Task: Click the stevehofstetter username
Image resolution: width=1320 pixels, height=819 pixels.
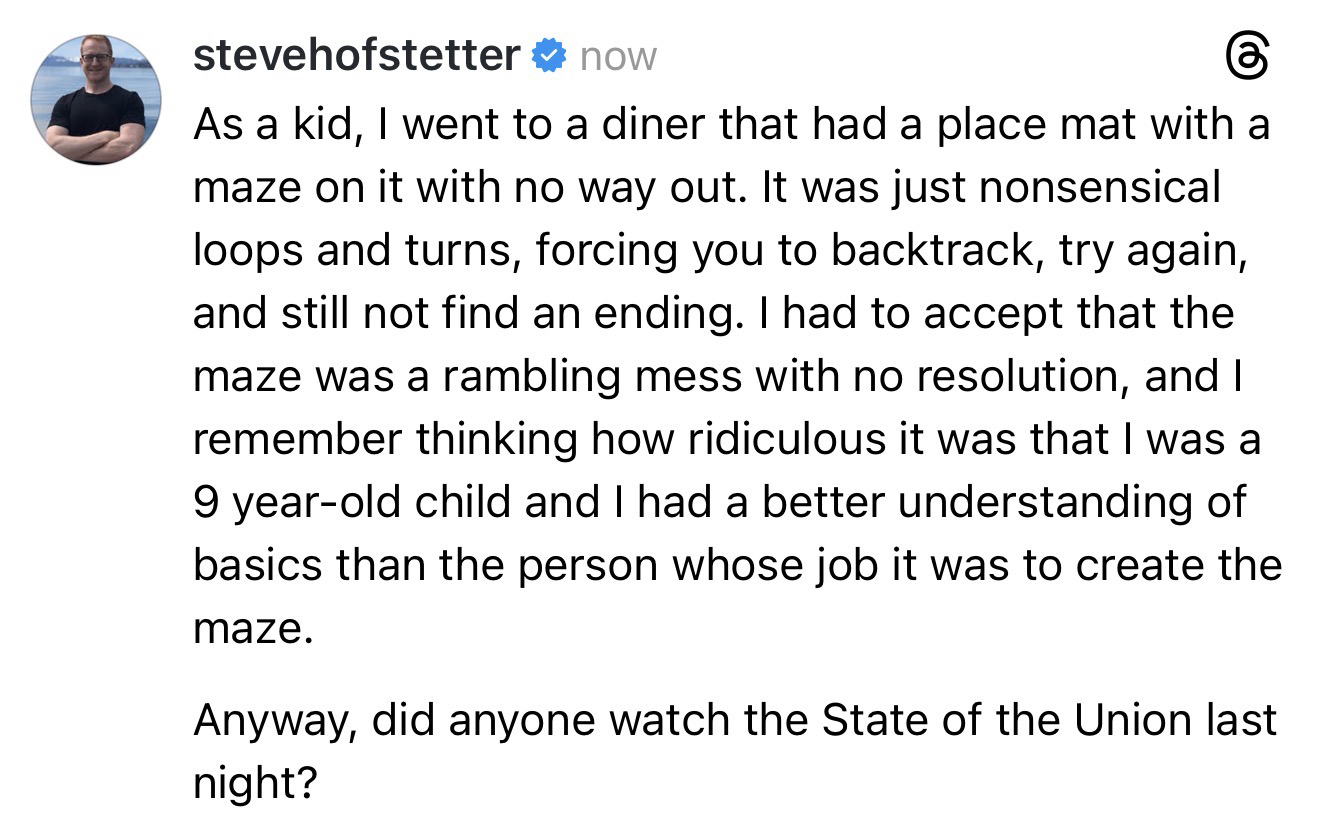Action: (x=356, y=56)
